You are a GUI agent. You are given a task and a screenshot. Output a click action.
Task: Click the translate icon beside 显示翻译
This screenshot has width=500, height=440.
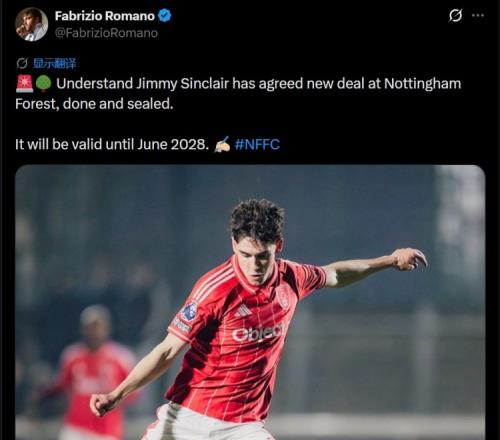[x=22, y=63]
